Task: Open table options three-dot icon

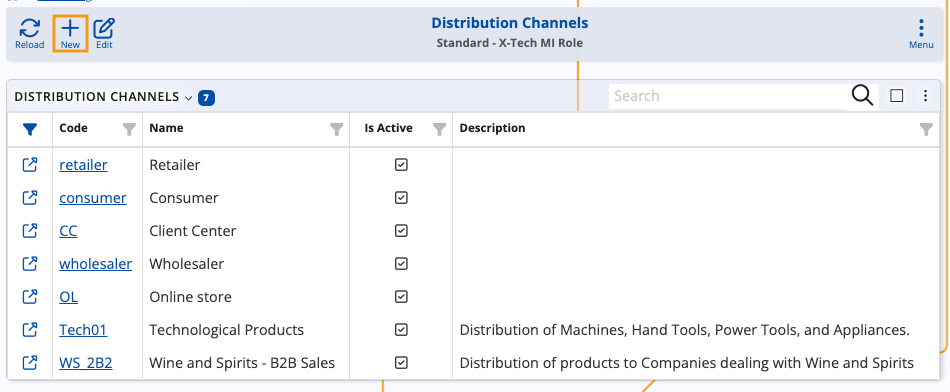Action: click(x=925, y=96)
